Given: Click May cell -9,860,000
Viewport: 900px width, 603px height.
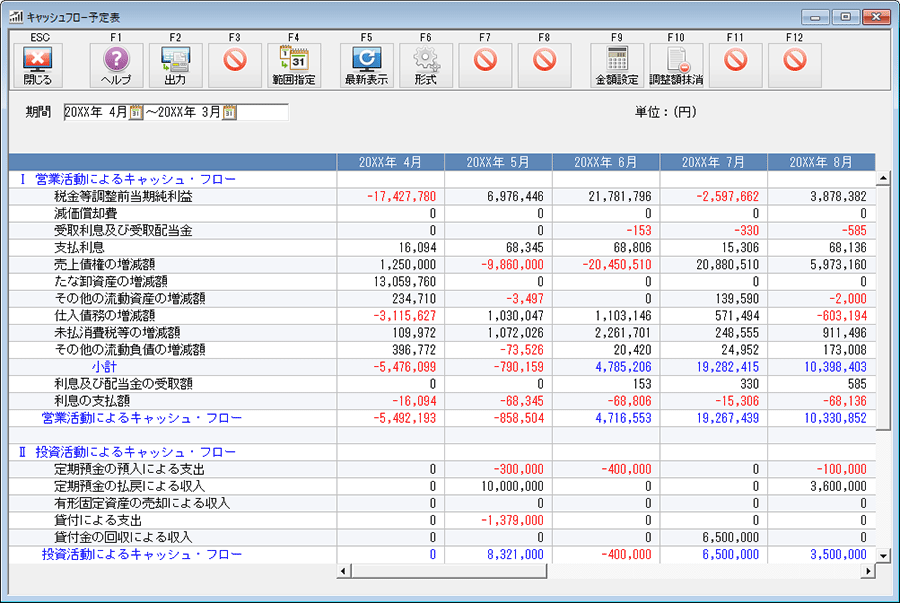Looking at the screenshot, I should tap(498, 264).
